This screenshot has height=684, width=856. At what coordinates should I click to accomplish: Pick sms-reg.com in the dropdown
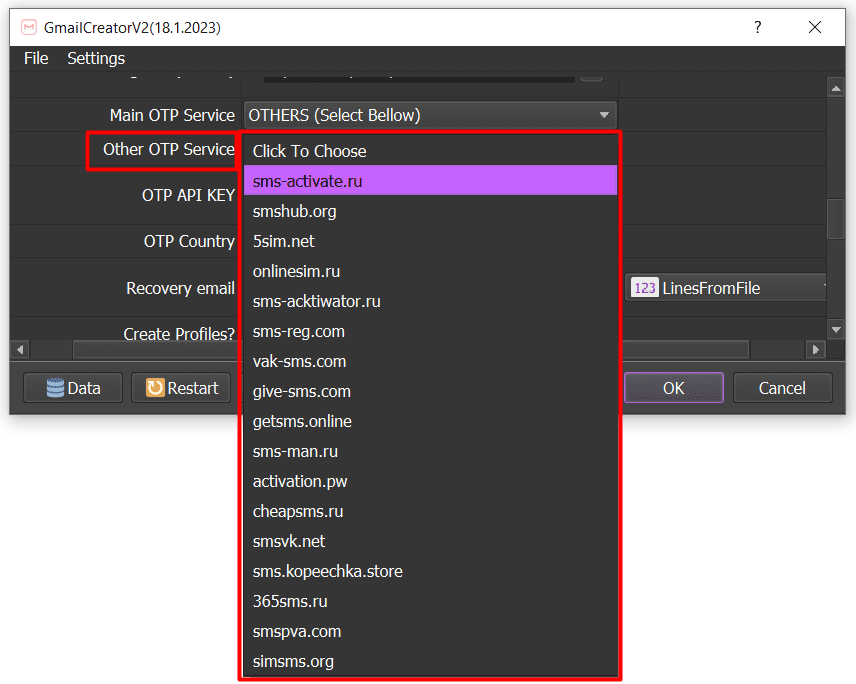(430, 331)
